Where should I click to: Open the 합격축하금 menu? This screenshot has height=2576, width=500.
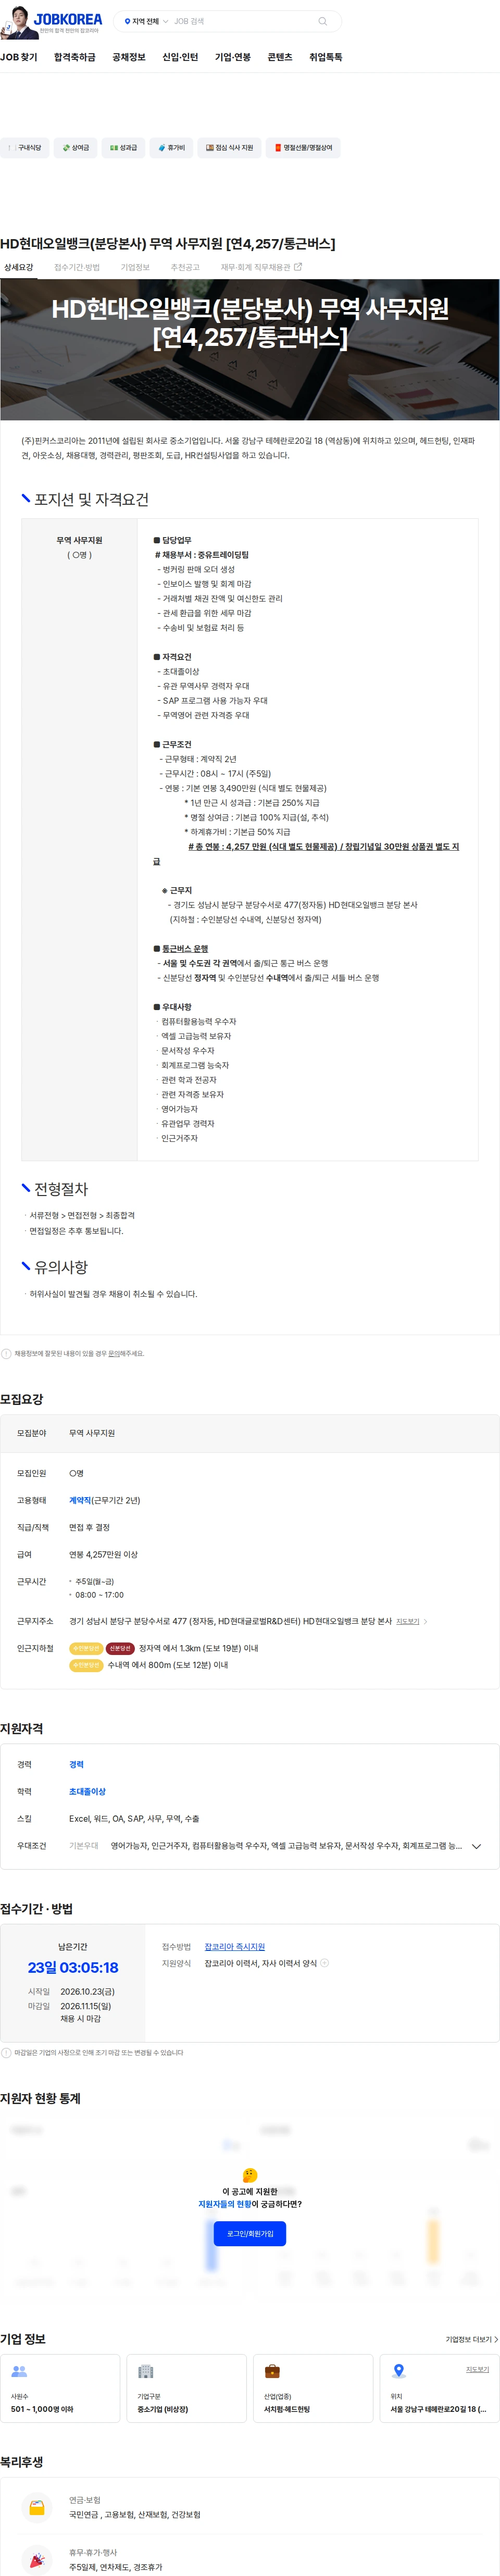pos(75,57)
